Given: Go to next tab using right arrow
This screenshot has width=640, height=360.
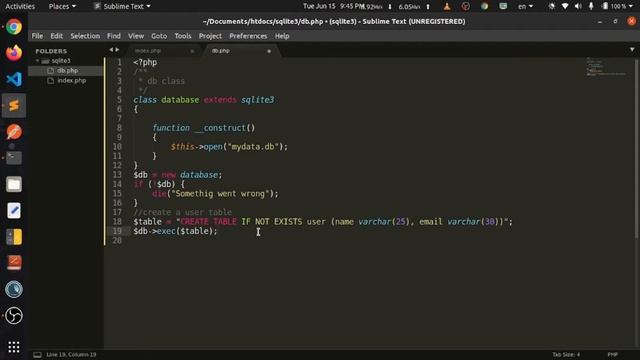Looking at the screenshot, I should (x=118, y=50).
